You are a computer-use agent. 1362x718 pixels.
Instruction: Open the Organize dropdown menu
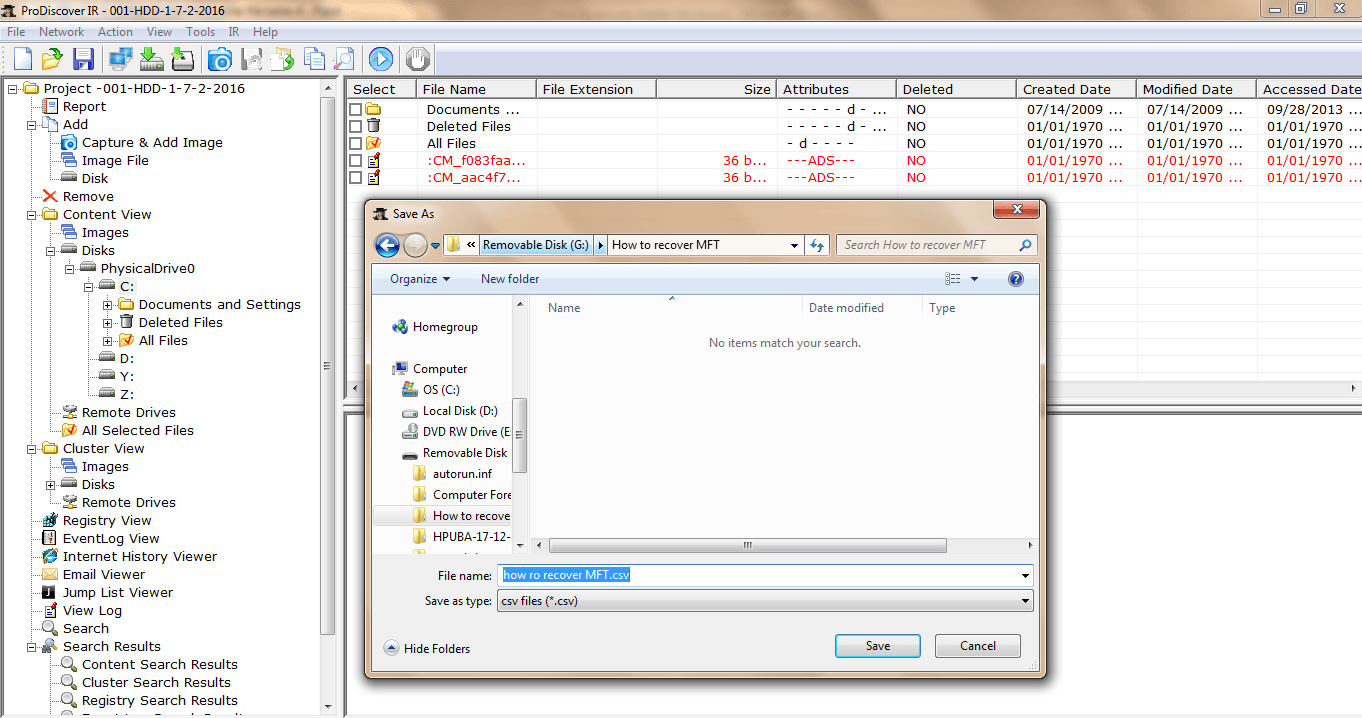coord(420,279)
